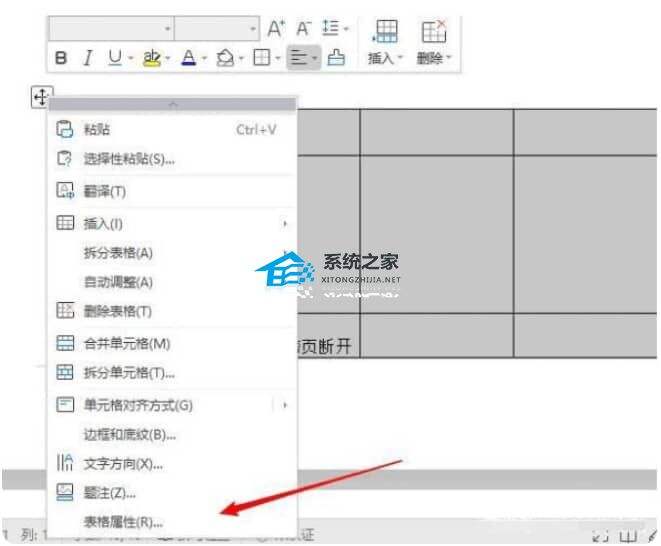
Task: Click the format painter icon
Action: pos(336,57)
